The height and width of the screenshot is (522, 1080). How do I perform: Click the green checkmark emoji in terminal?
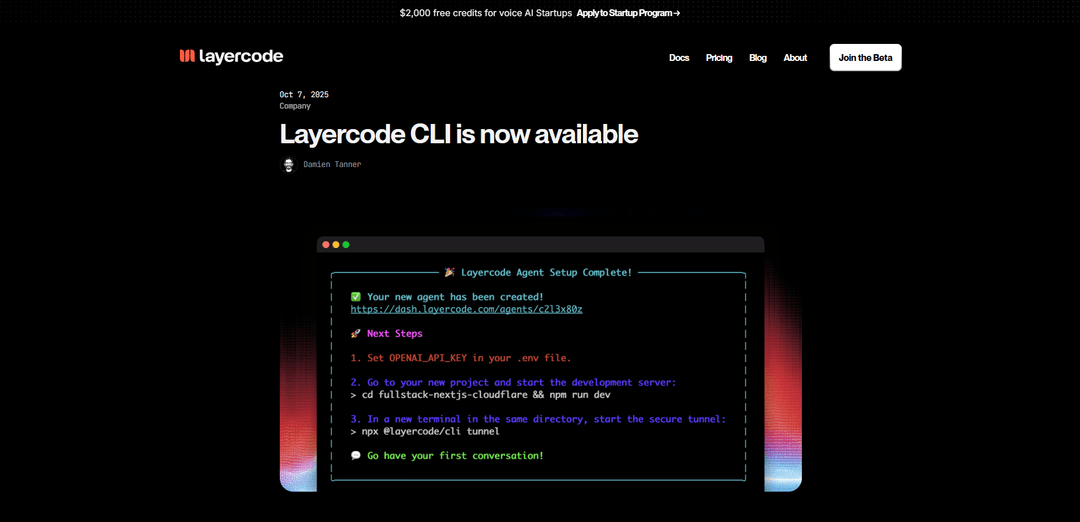(x=356, y=297)
